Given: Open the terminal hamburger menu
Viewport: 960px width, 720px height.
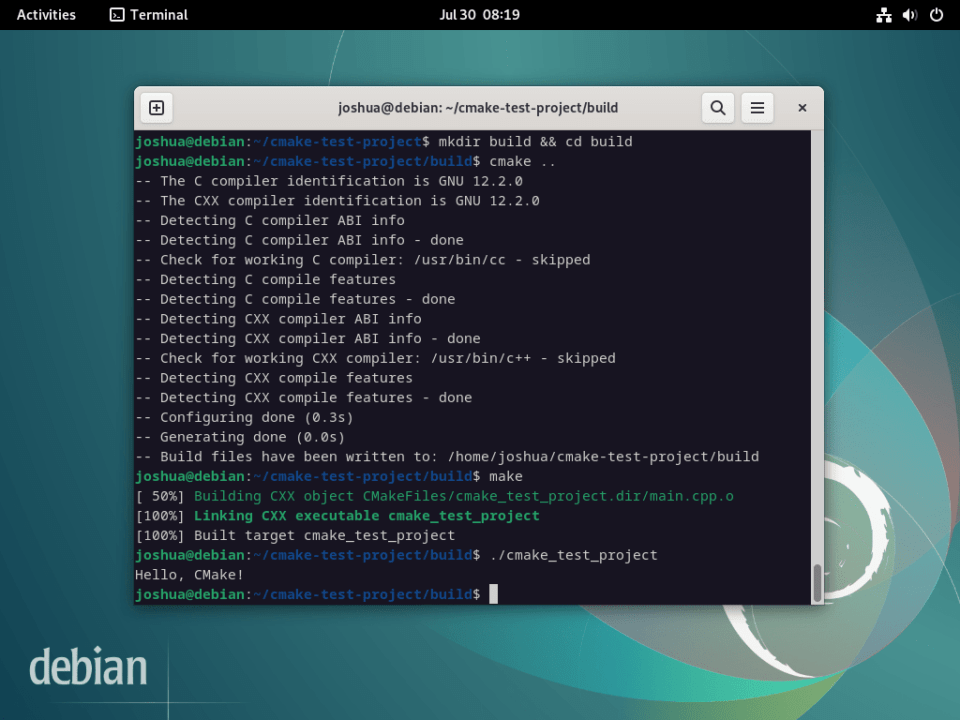Looking at the screenshot, I should [x=757, y=107].
